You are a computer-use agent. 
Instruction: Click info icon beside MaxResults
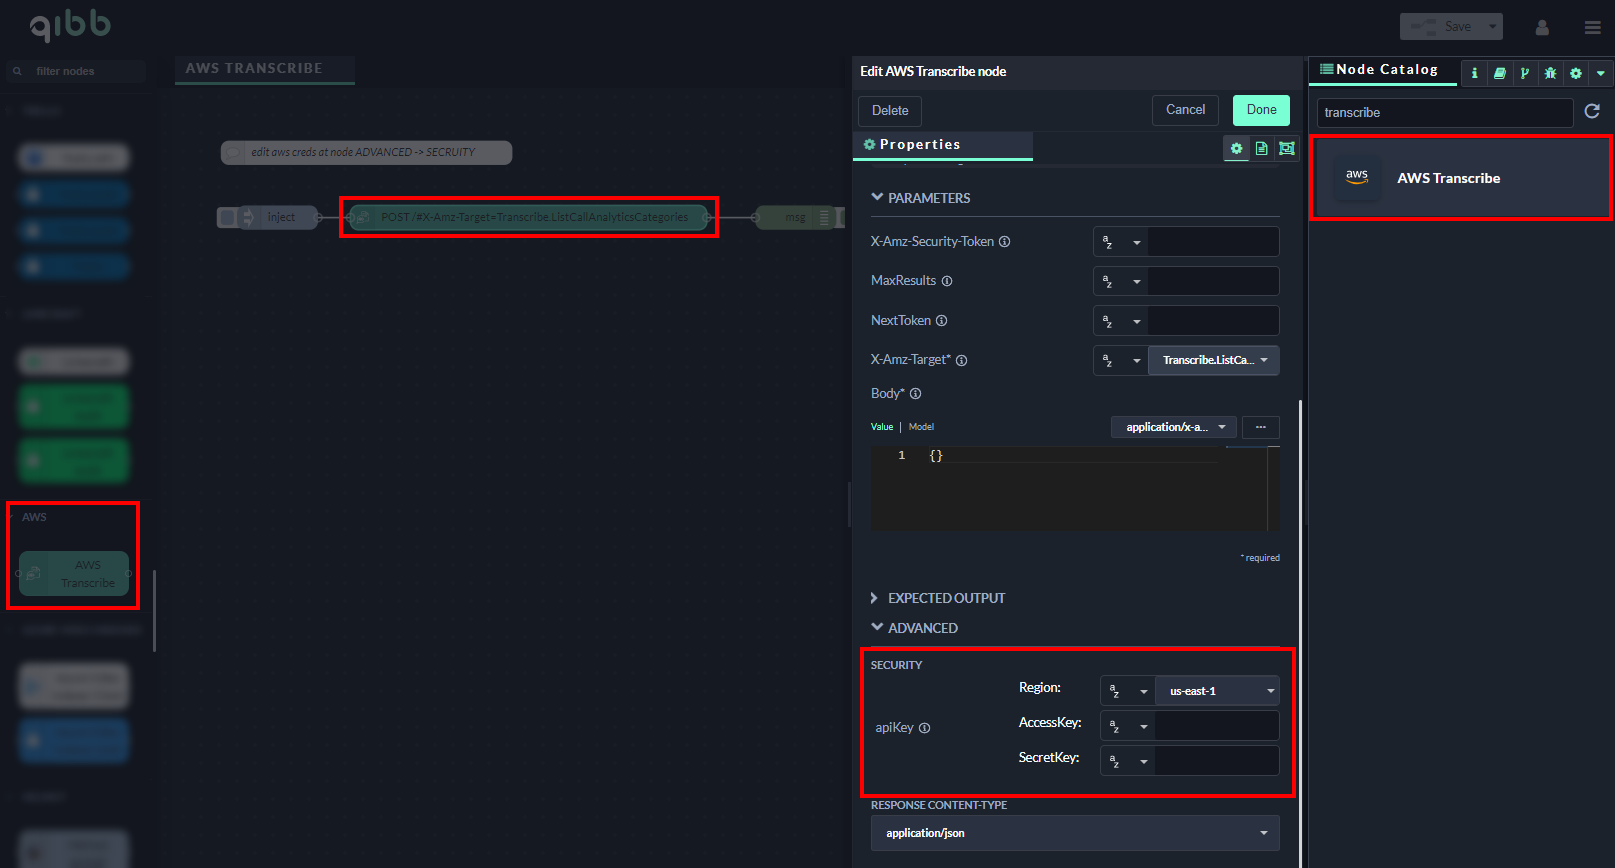(947, 281)
